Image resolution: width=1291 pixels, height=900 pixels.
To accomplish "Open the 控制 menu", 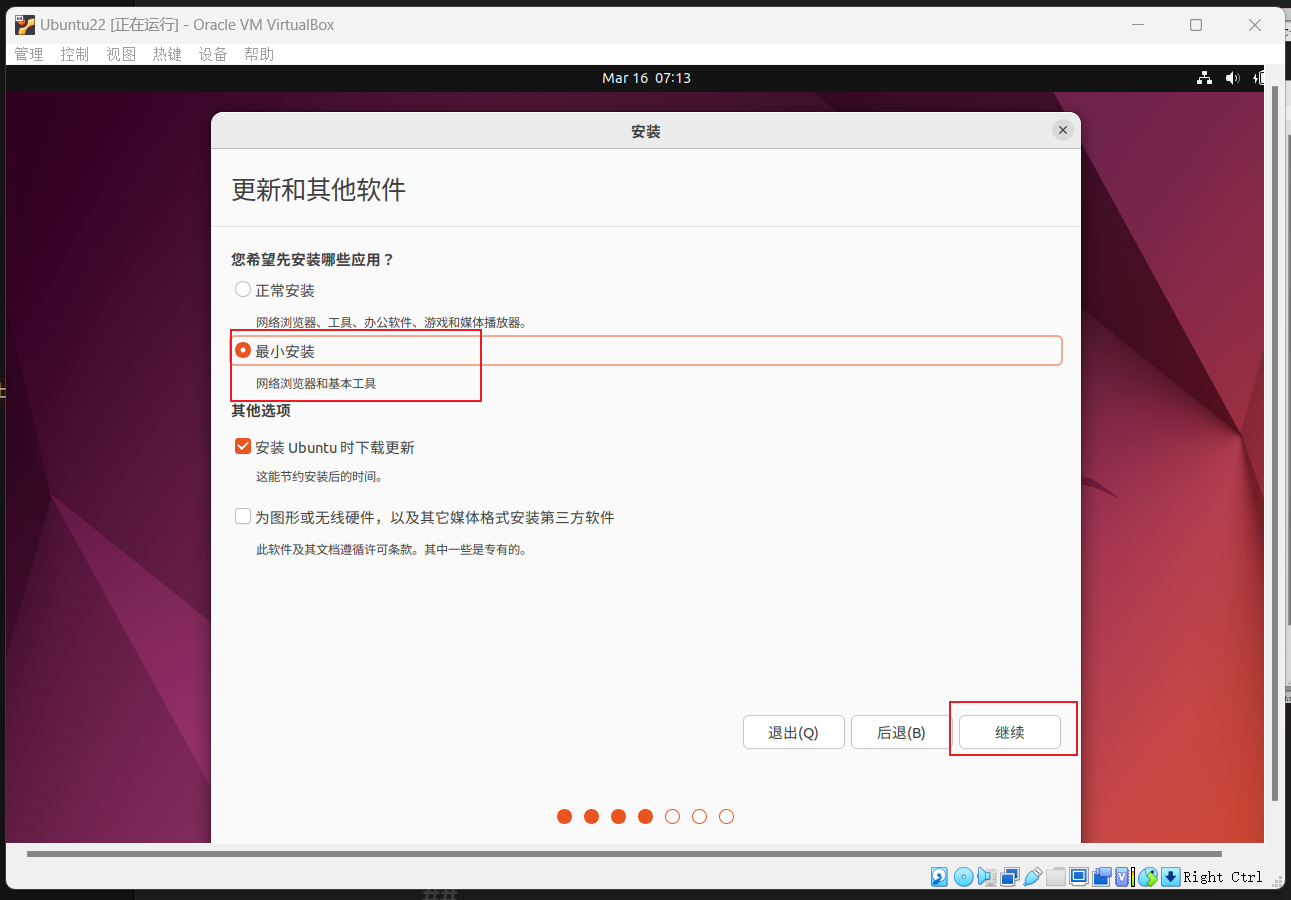I will pos(75,54).
